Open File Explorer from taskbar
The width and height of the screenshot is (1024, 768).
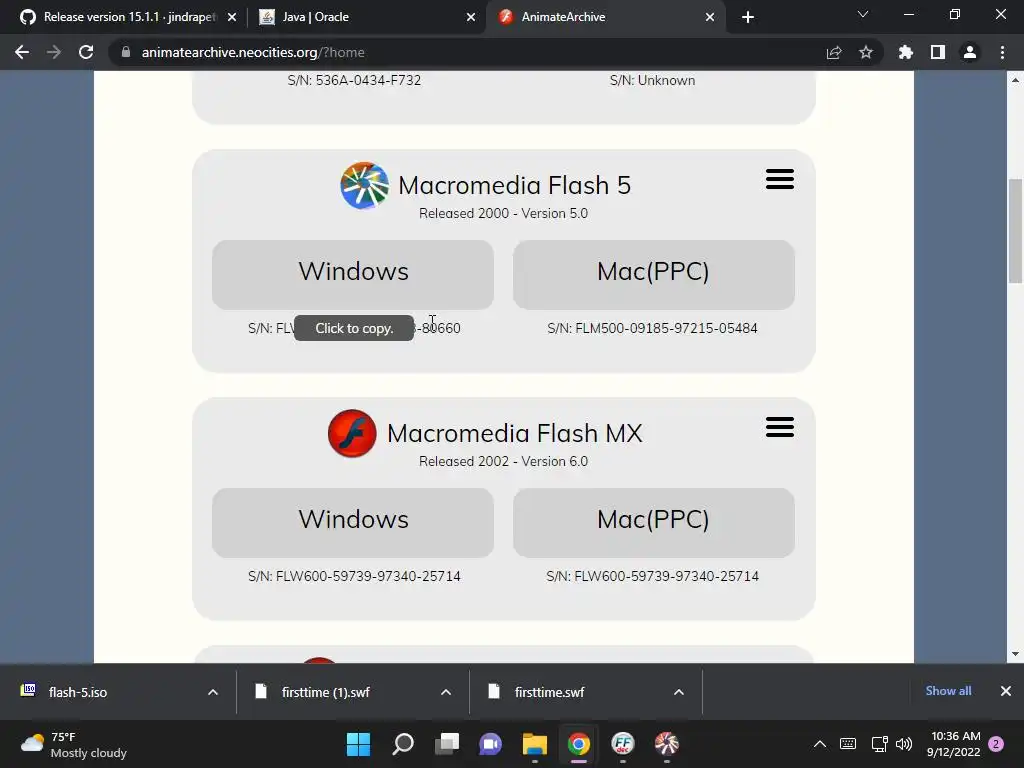point(535,744)
